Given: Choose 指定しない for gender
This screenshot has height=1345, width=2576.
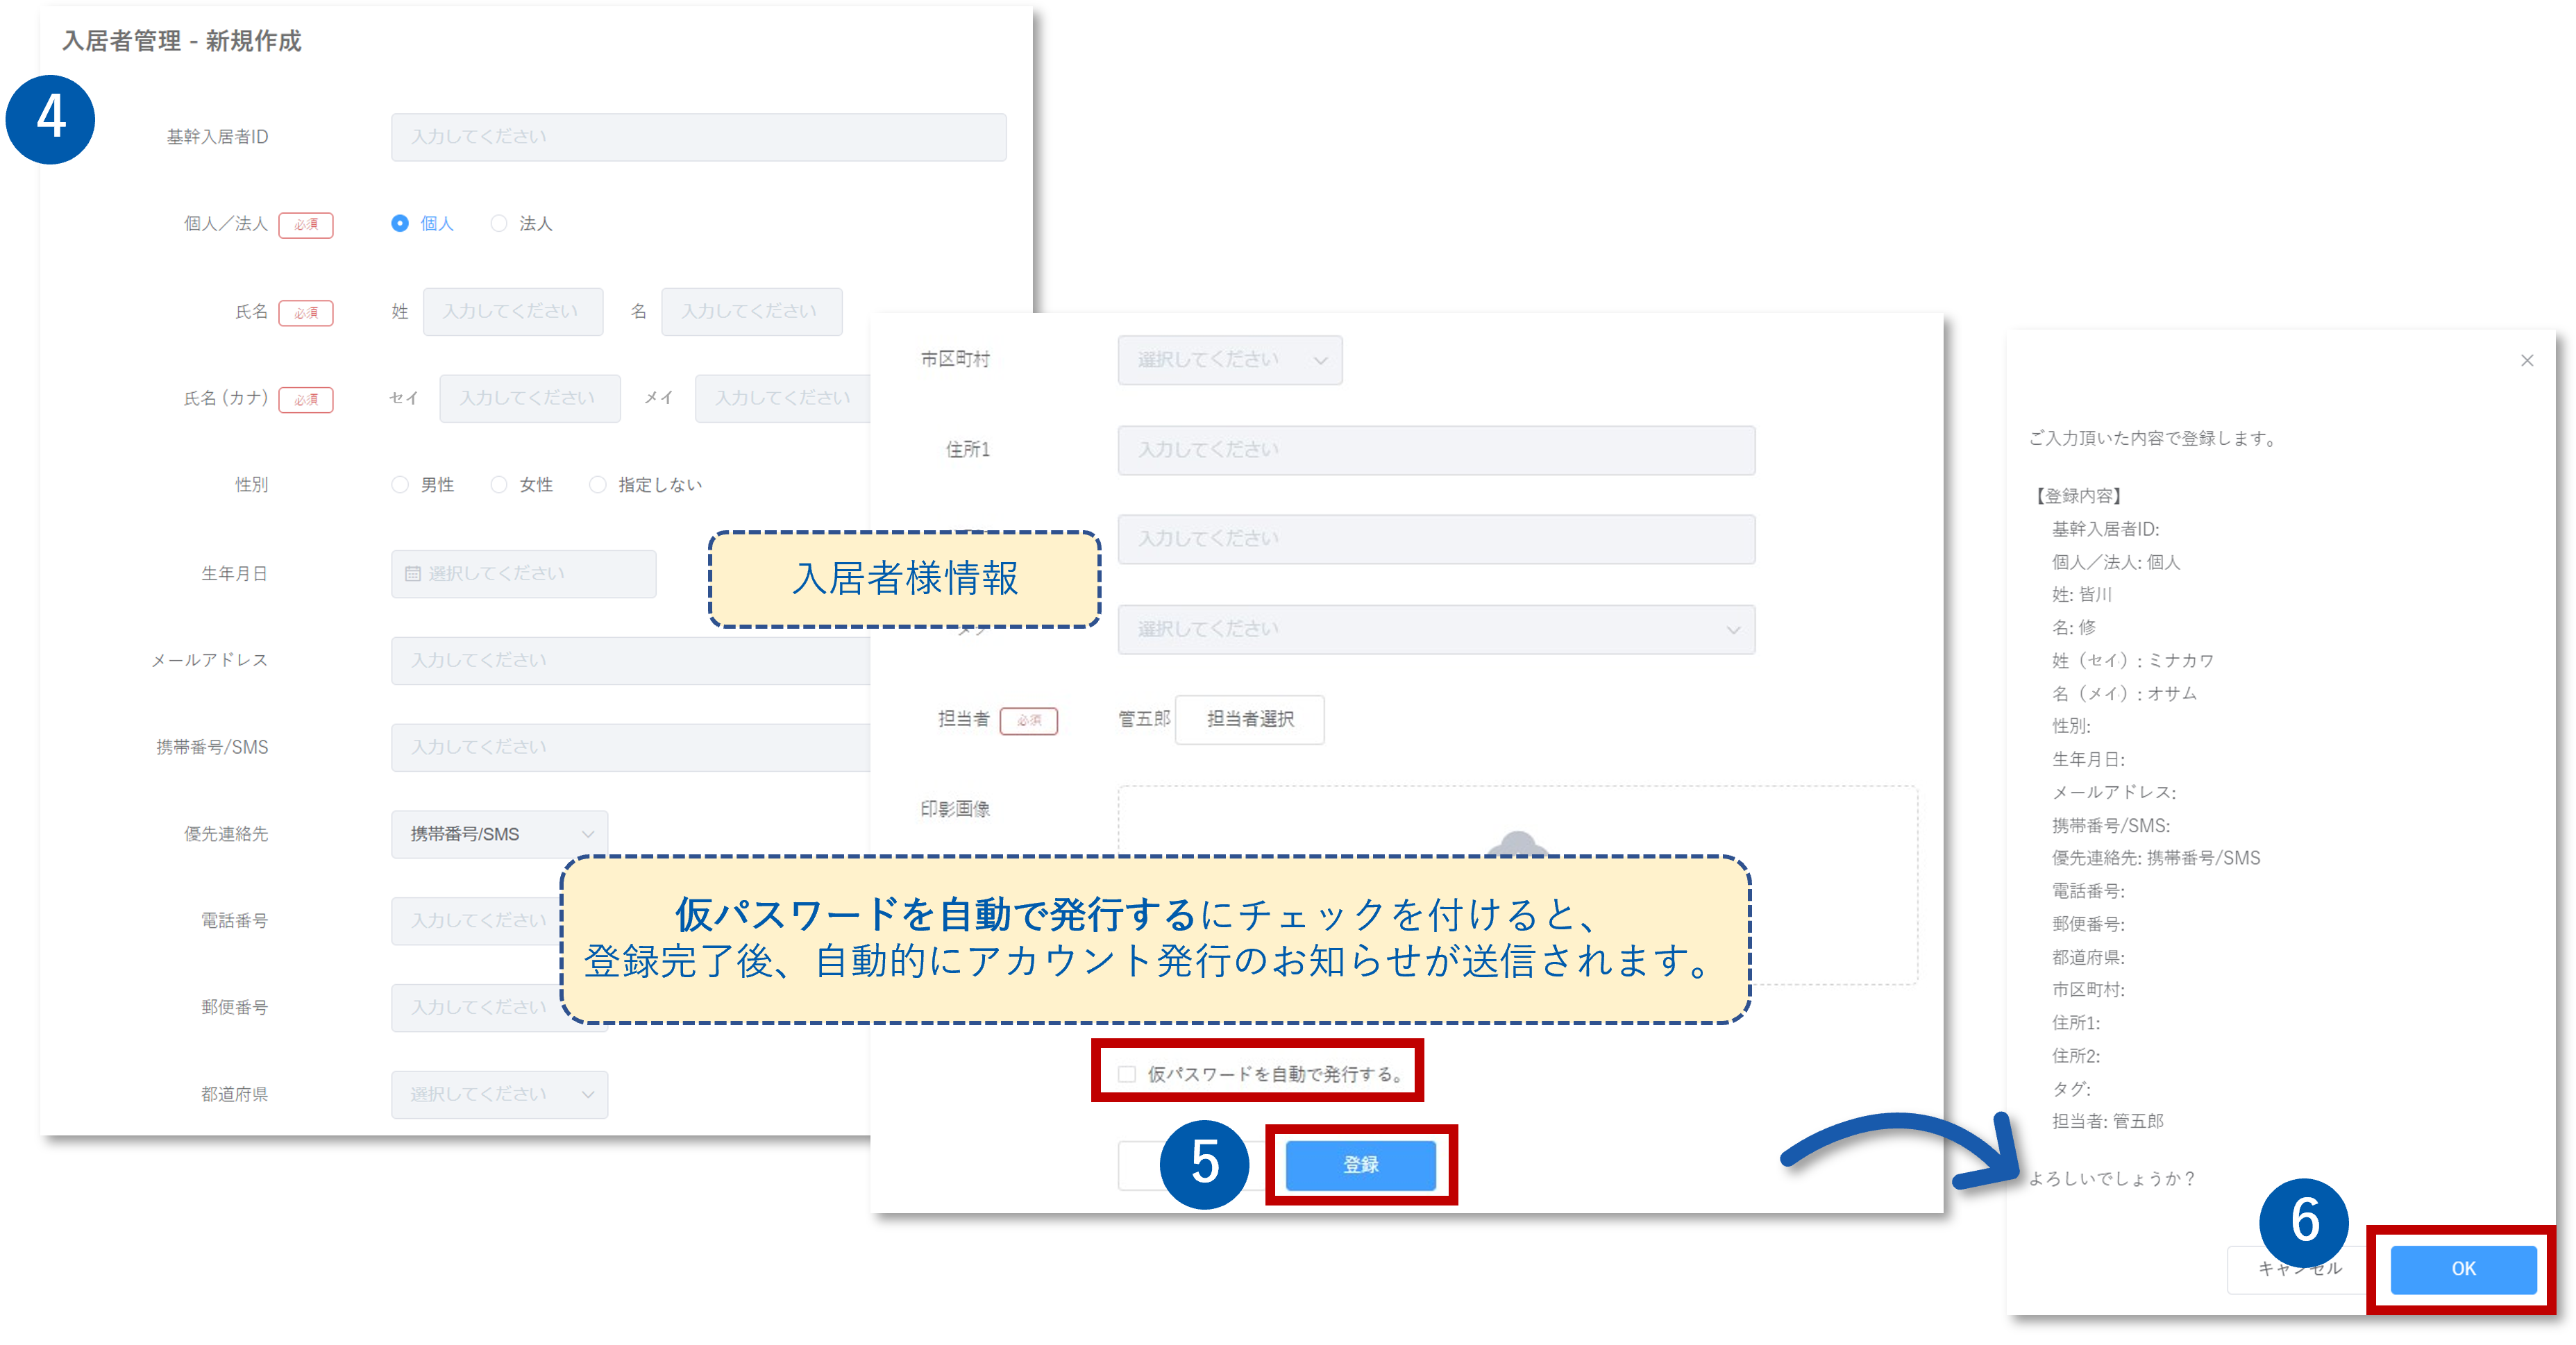Looking at the screenshot, I should (598, 484).
